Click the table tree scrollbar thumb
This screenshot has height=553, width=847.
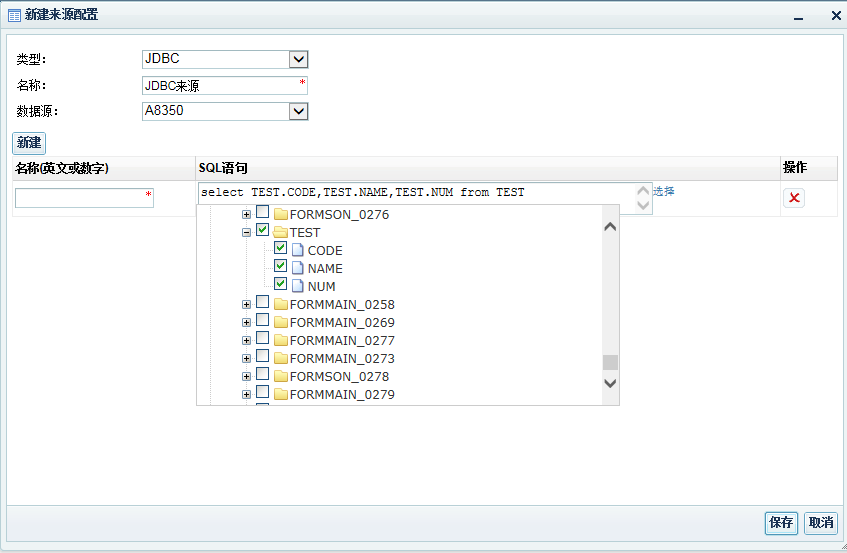click(x=610, y=362)
